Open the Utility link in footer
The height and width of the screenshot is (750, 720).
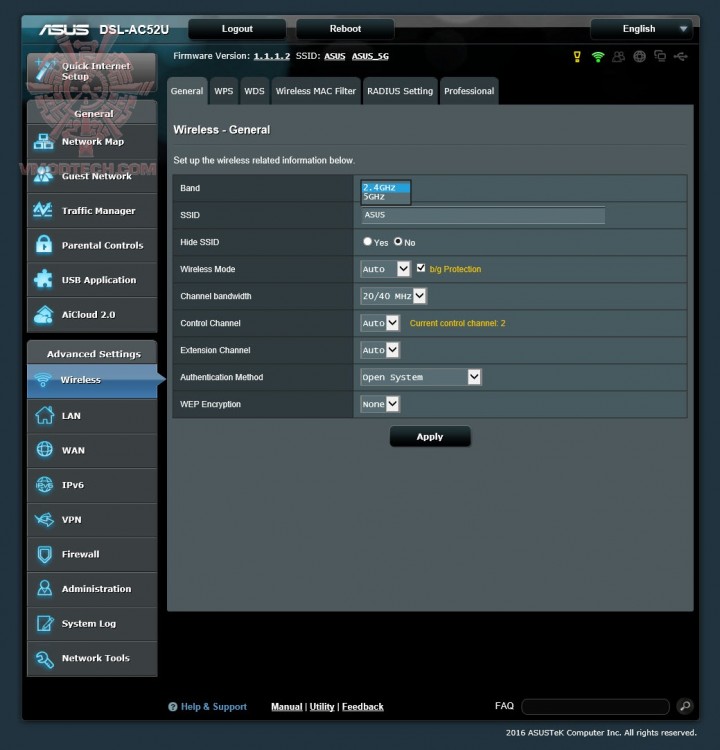pos(321,706)
